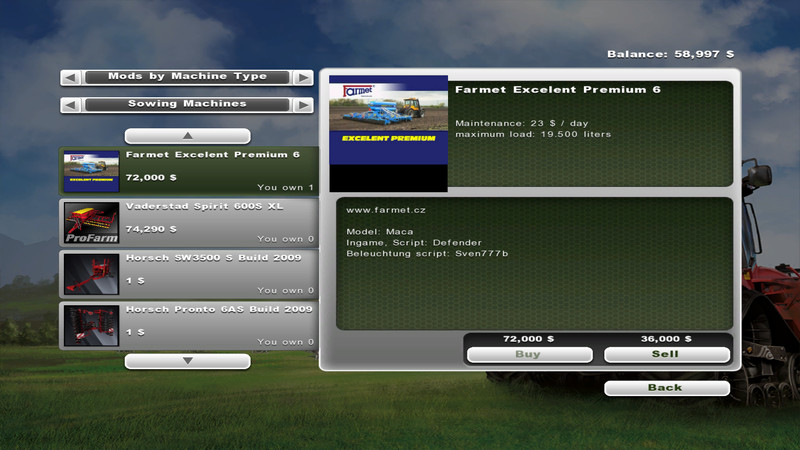Click the Farmet thumbnail in the list
The height and width of the screenshot is (450, 800).
[91, 171]
